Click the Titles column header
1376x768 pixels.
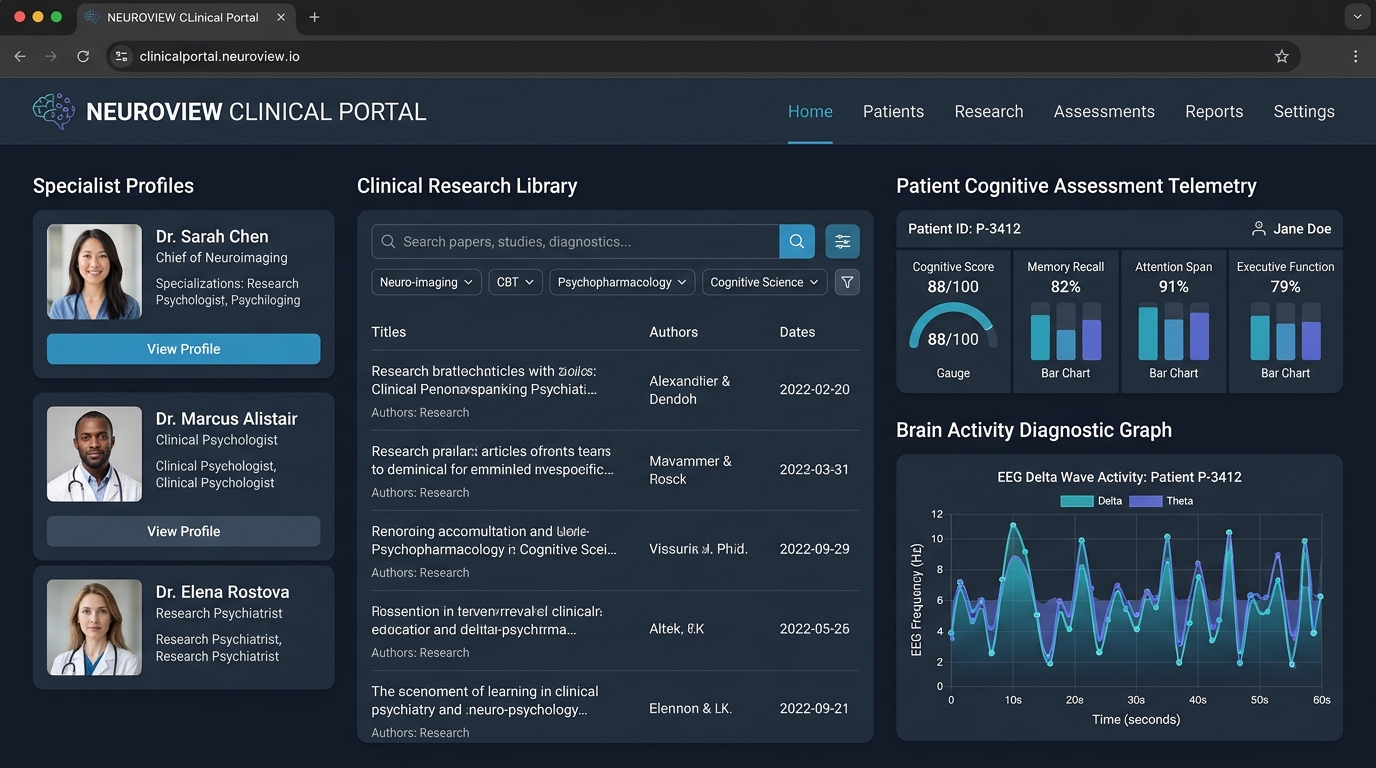point(389,332)
